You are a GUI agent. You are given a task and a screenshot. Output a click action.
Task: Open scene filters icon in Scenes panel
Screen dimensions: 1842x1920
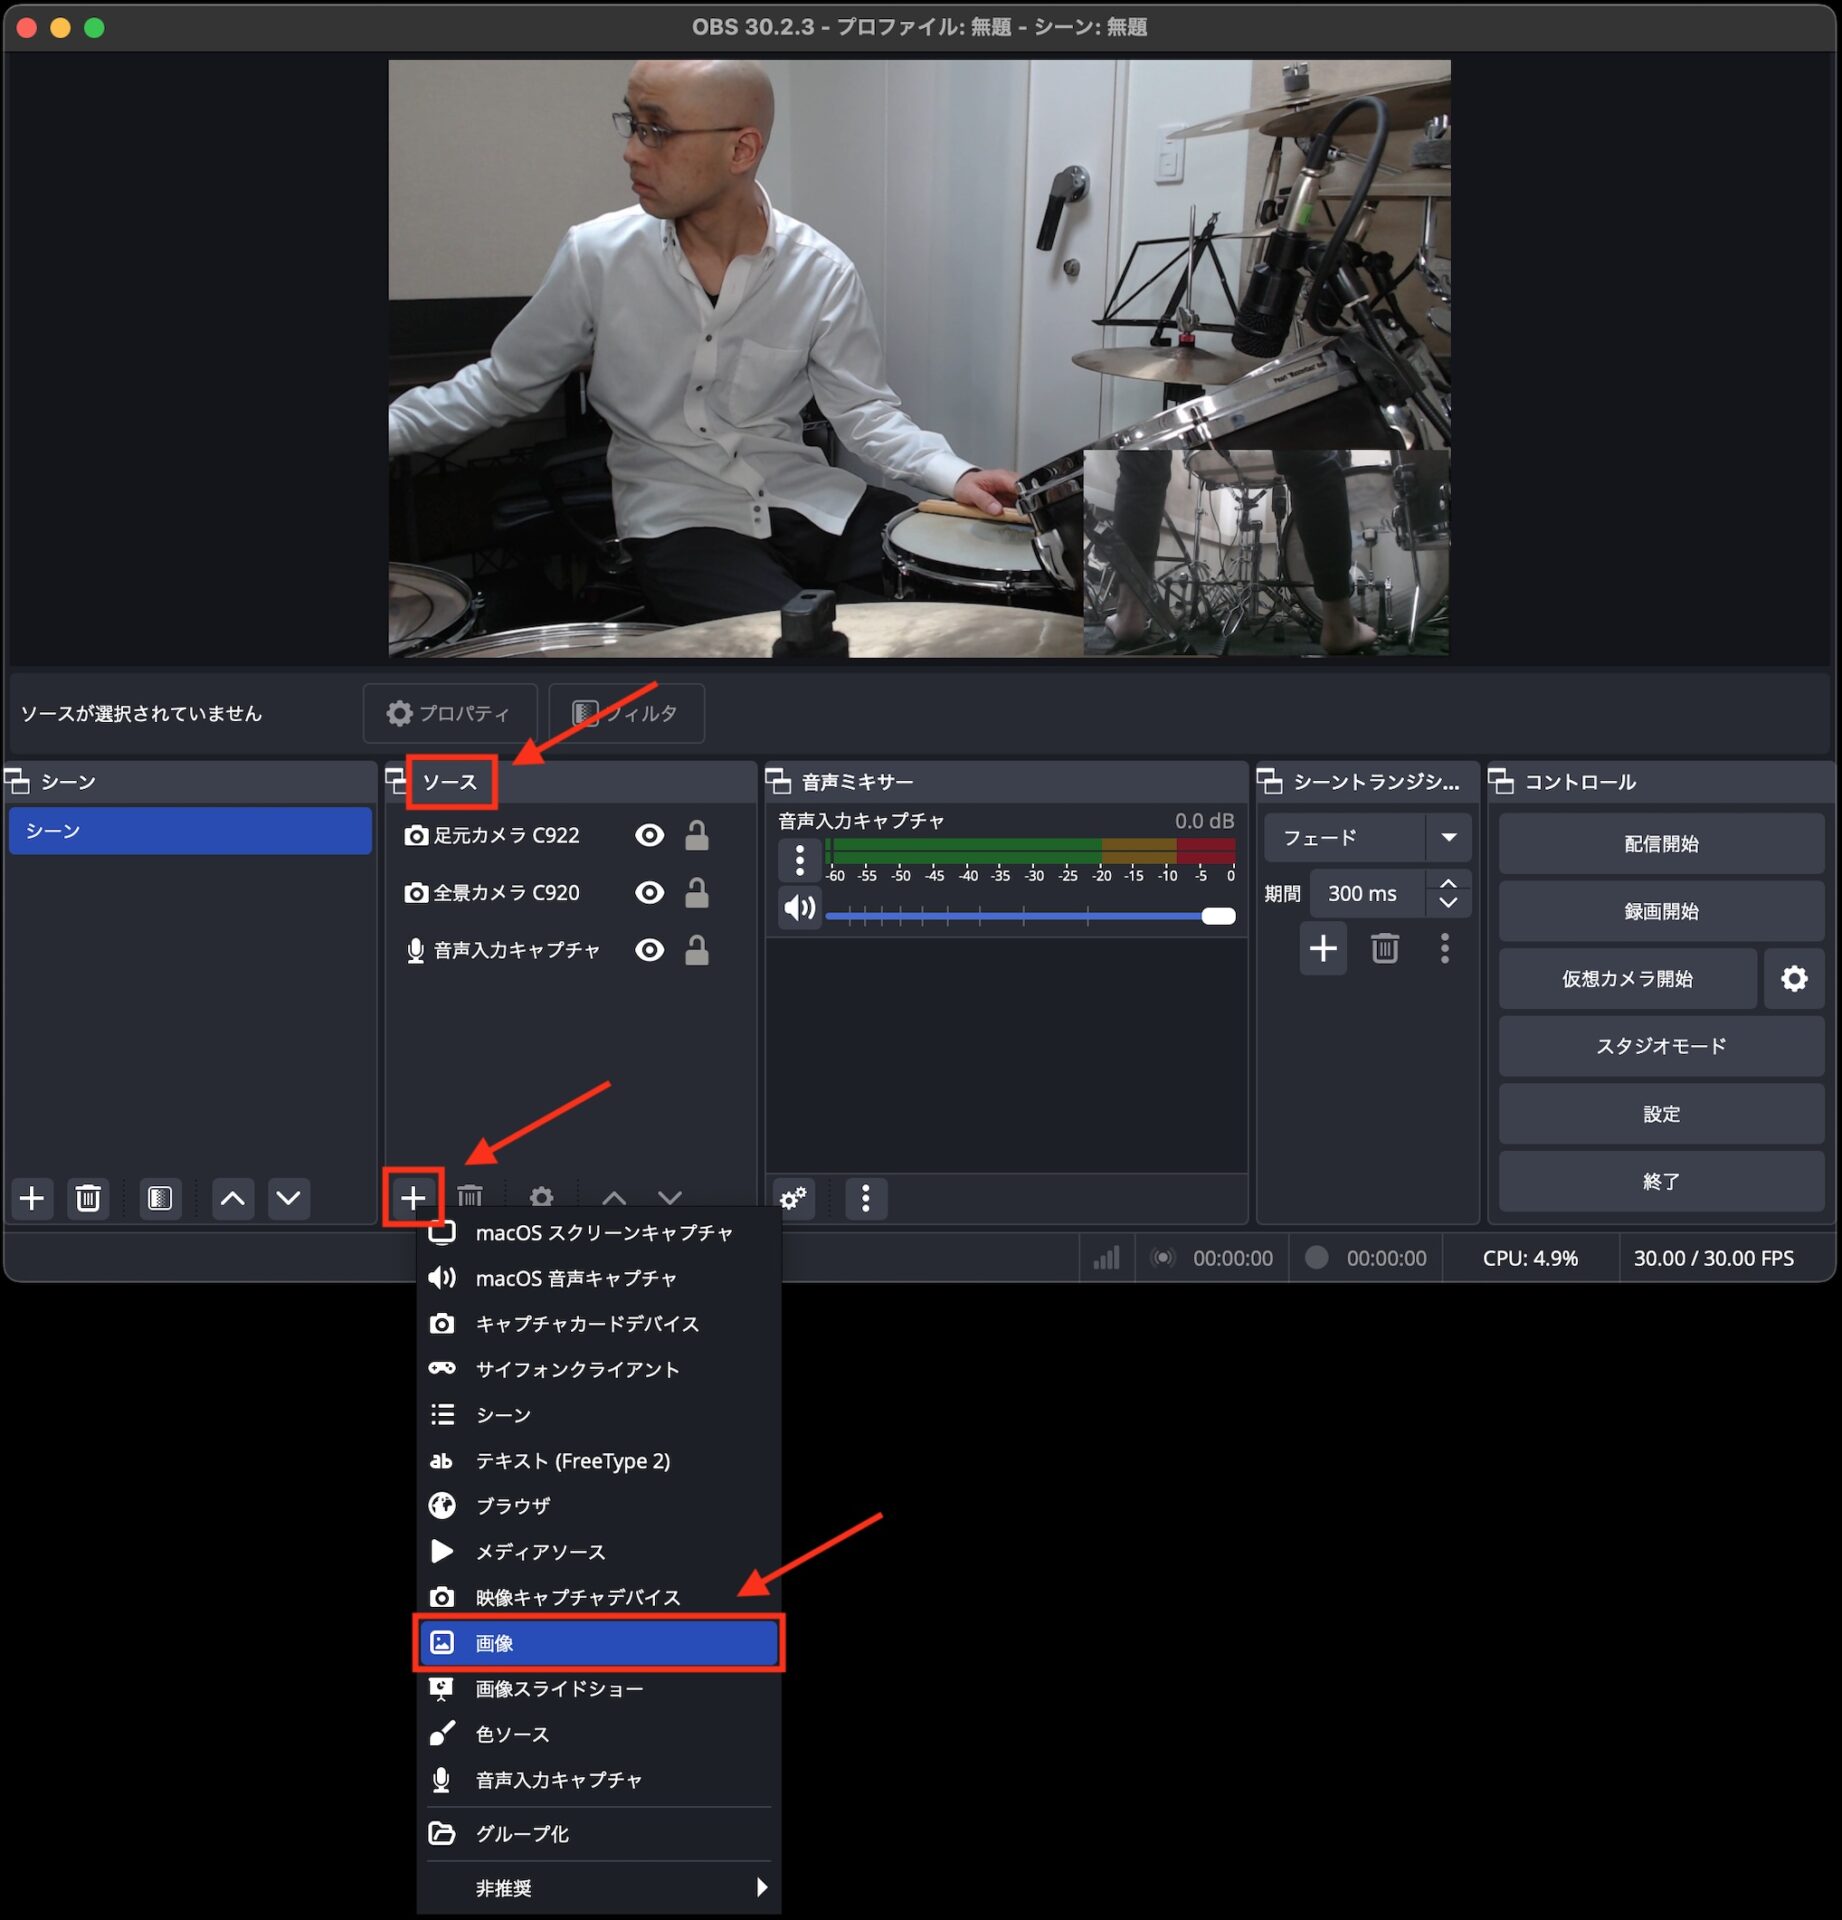[160, 1198]
